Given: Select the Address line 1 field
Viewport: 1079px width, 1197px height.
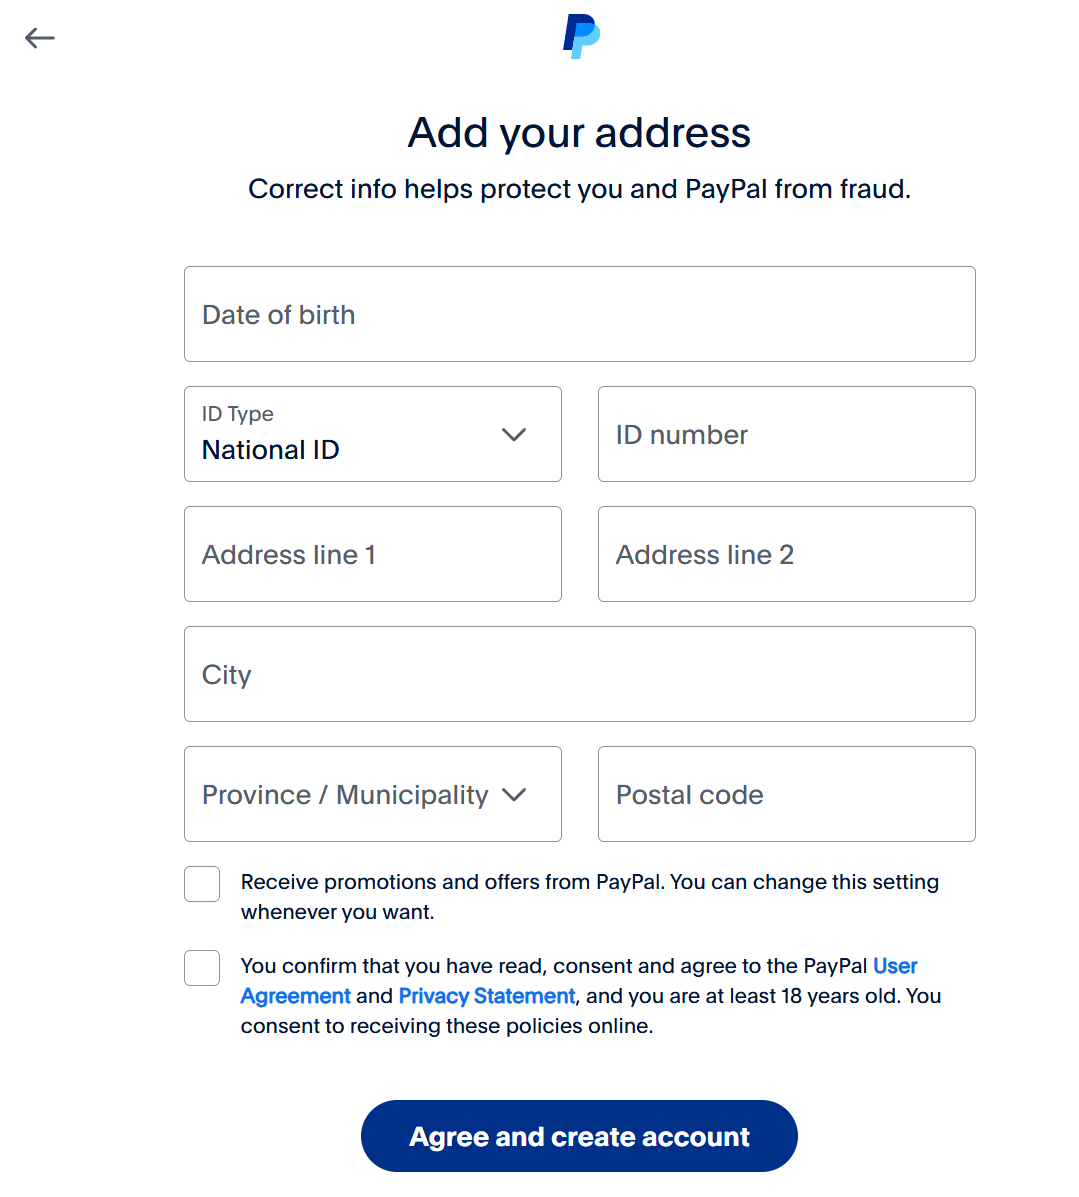Looking at the screenshot, I should point(372,554).
